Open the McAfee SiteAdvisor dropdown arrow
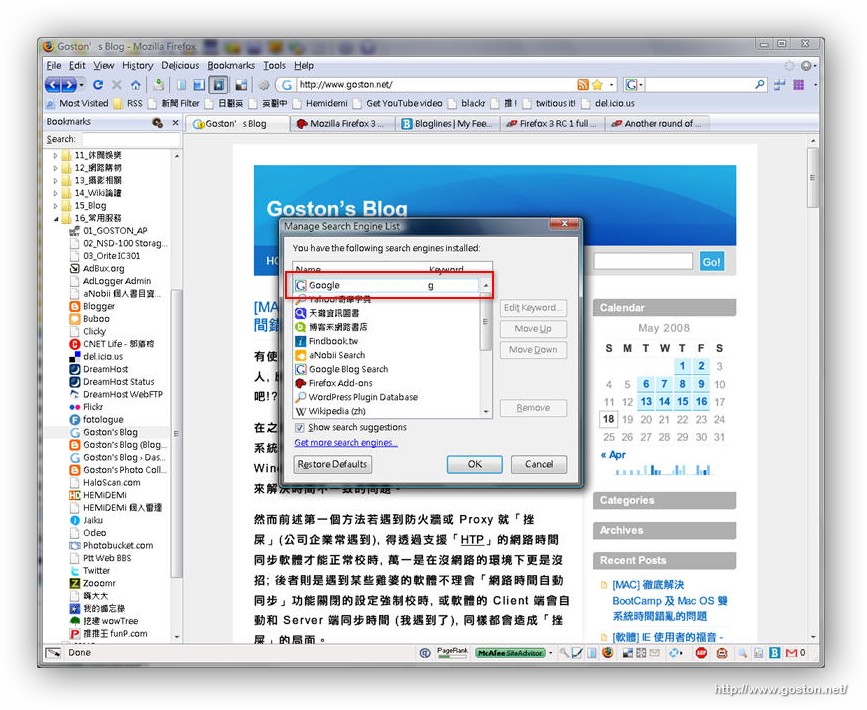This screenshot has width=867, height=710. (x=550, y=653)
